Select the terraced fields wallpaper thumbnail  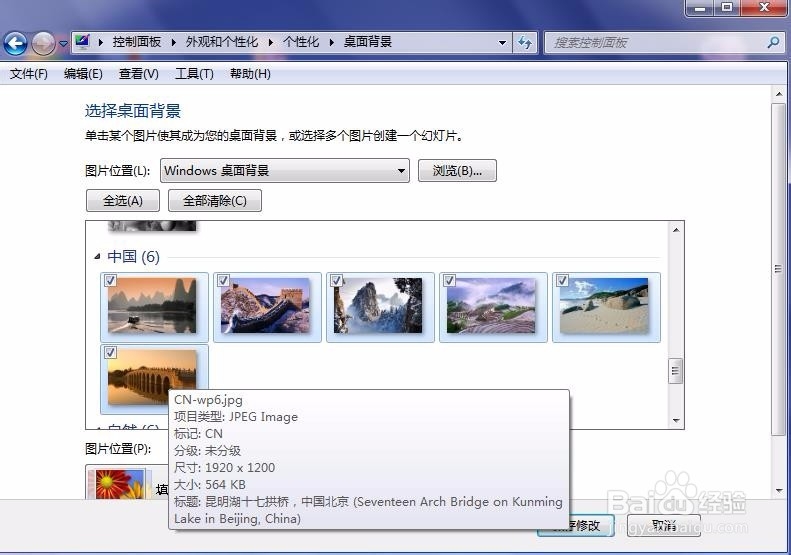(x=491, y=306)
